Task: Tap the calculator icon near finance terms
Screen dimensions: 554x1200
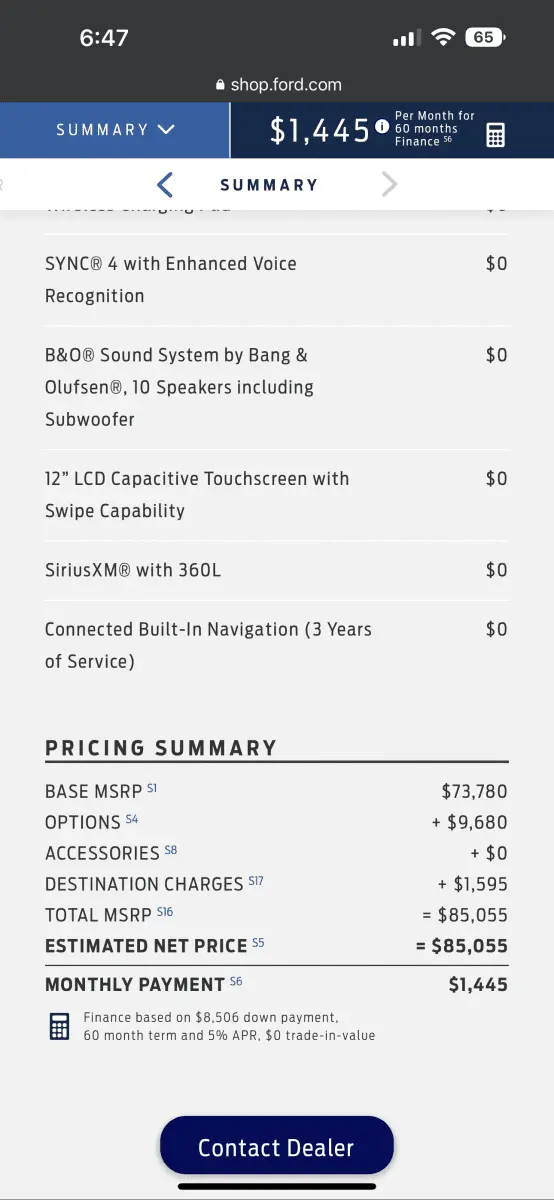Action: [x=60, y=1026]
